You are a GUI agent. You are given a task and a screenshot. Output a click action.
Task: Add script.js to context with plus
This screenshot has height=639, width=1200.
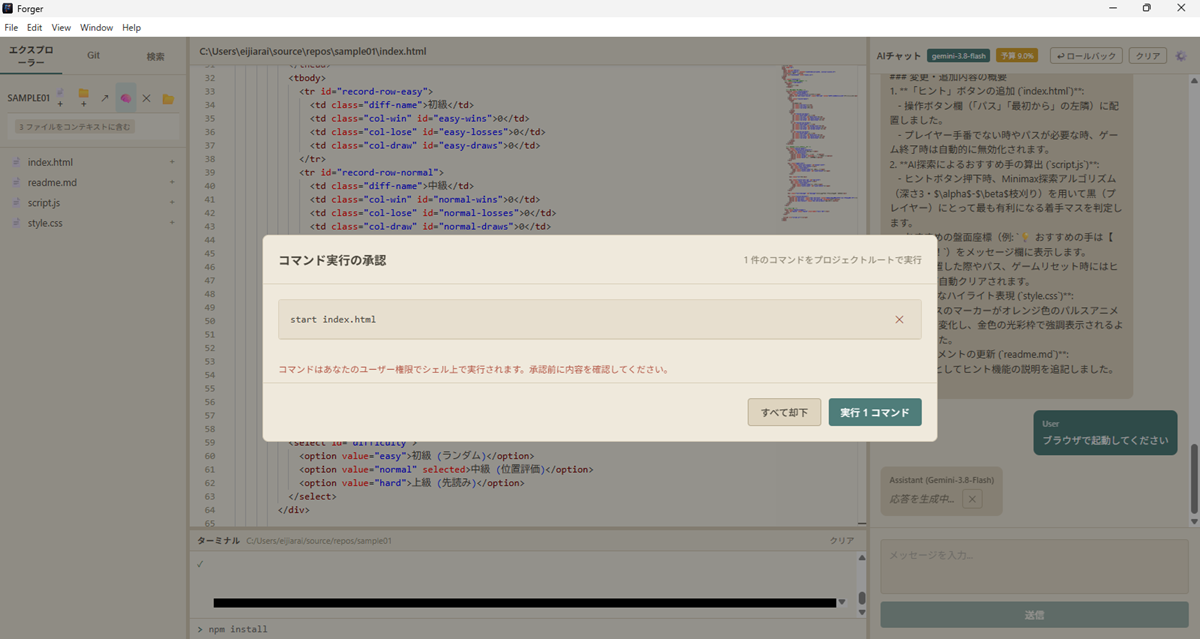tap(172, 203)
